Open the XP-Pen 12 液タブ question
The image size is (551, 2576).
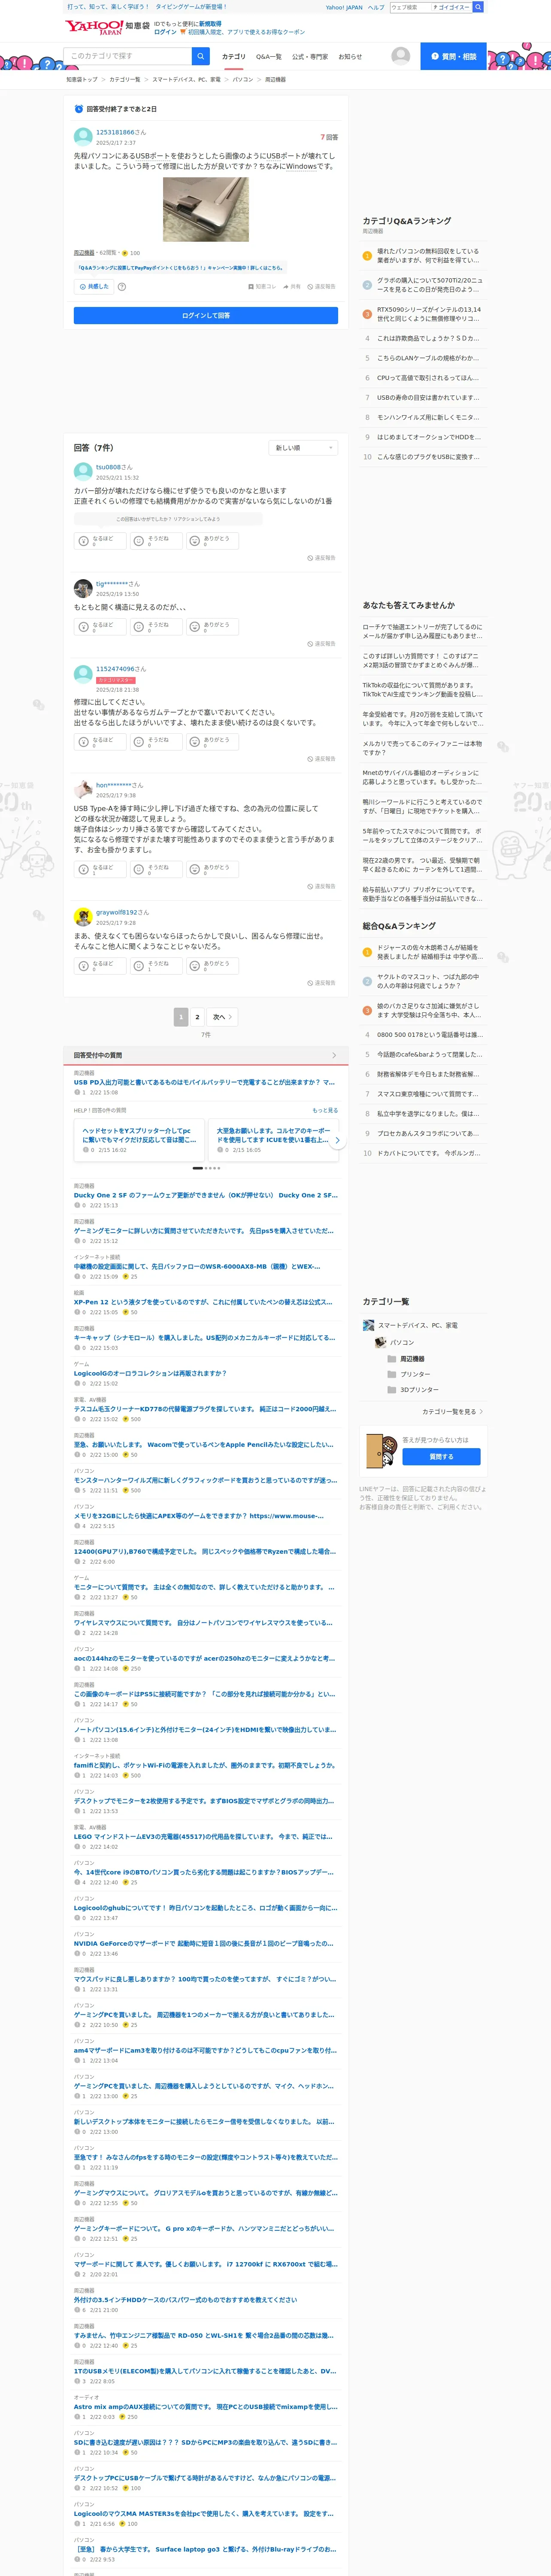[x=203, y=1302]
